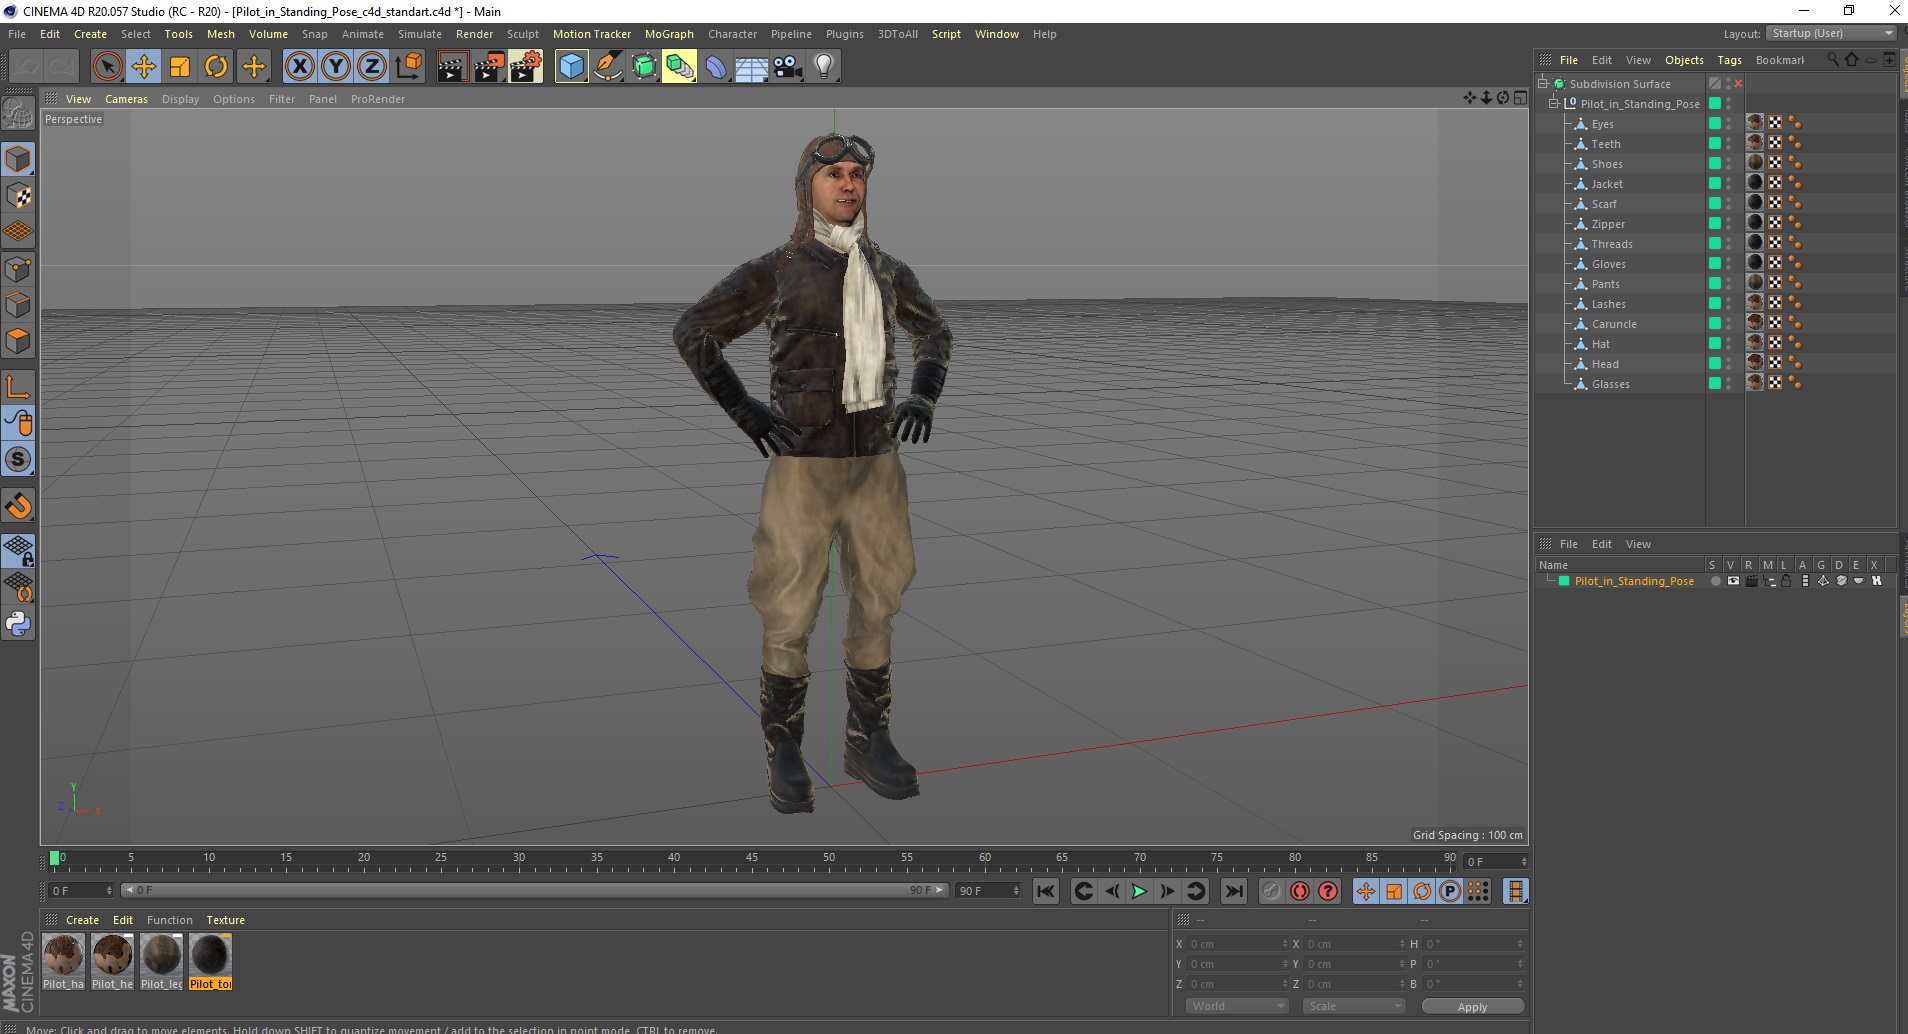
Task: Add a Cube primitive object
Action: [x=572, y=67]
